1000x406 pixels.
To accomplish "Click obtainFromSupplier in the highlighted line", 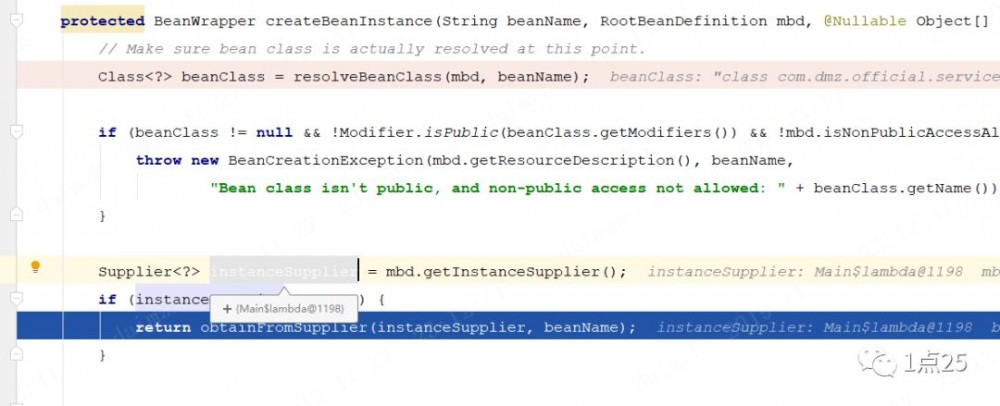I will [284, 328].
